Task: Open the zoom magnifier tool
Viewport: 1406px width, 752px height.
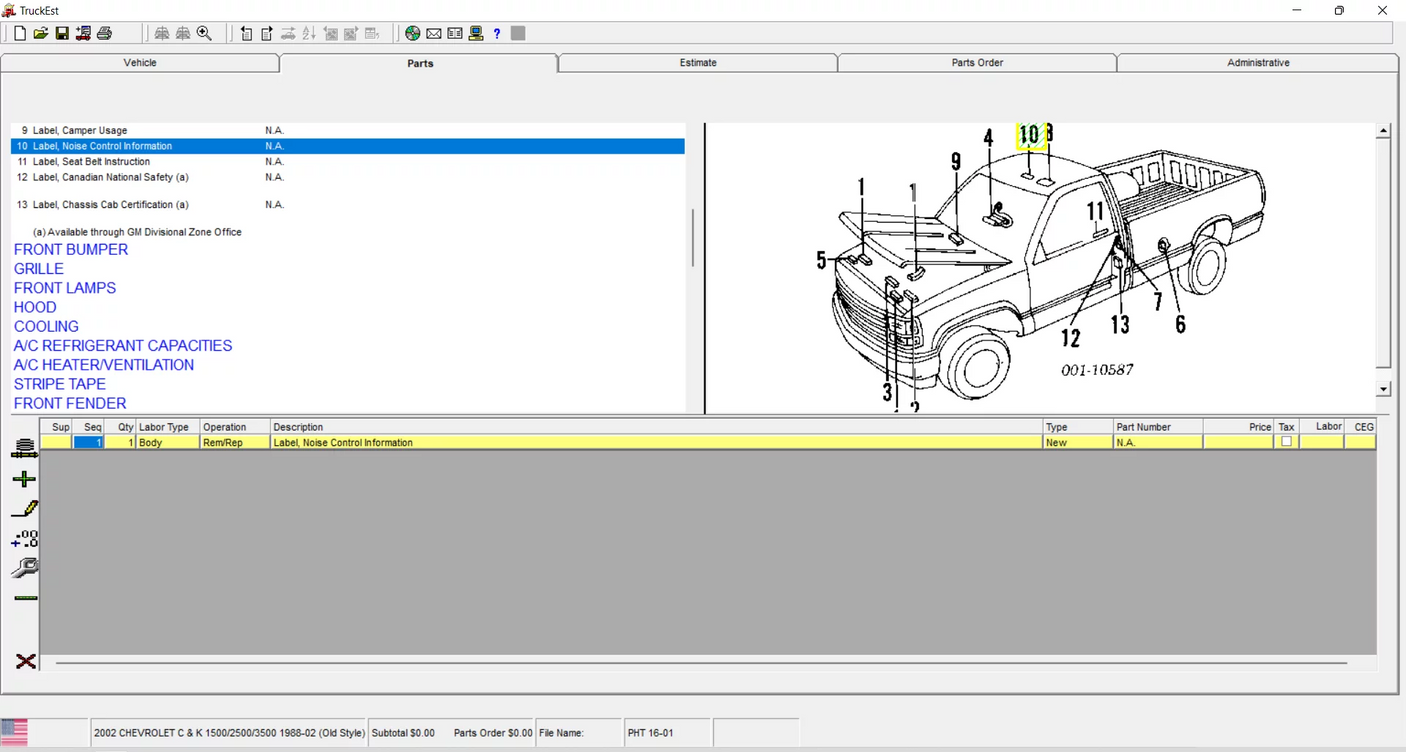Action: (x=204, y=33)
